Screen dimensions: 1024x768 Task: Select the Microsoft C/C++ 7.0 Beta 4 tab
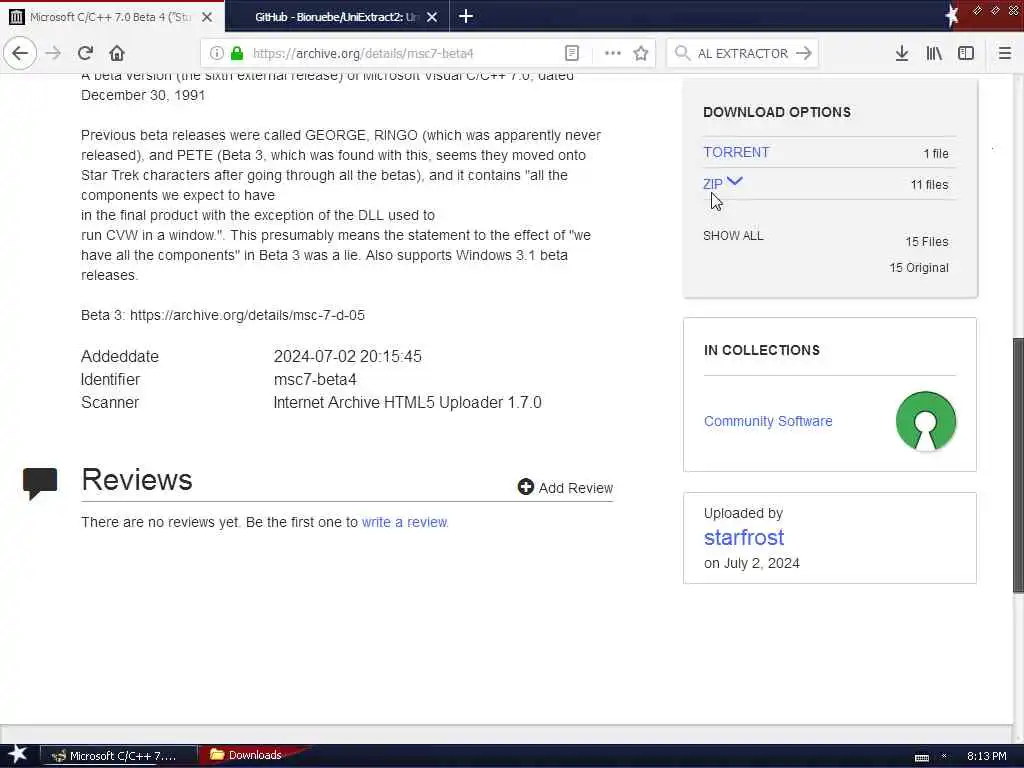click(x=111, y=17)
